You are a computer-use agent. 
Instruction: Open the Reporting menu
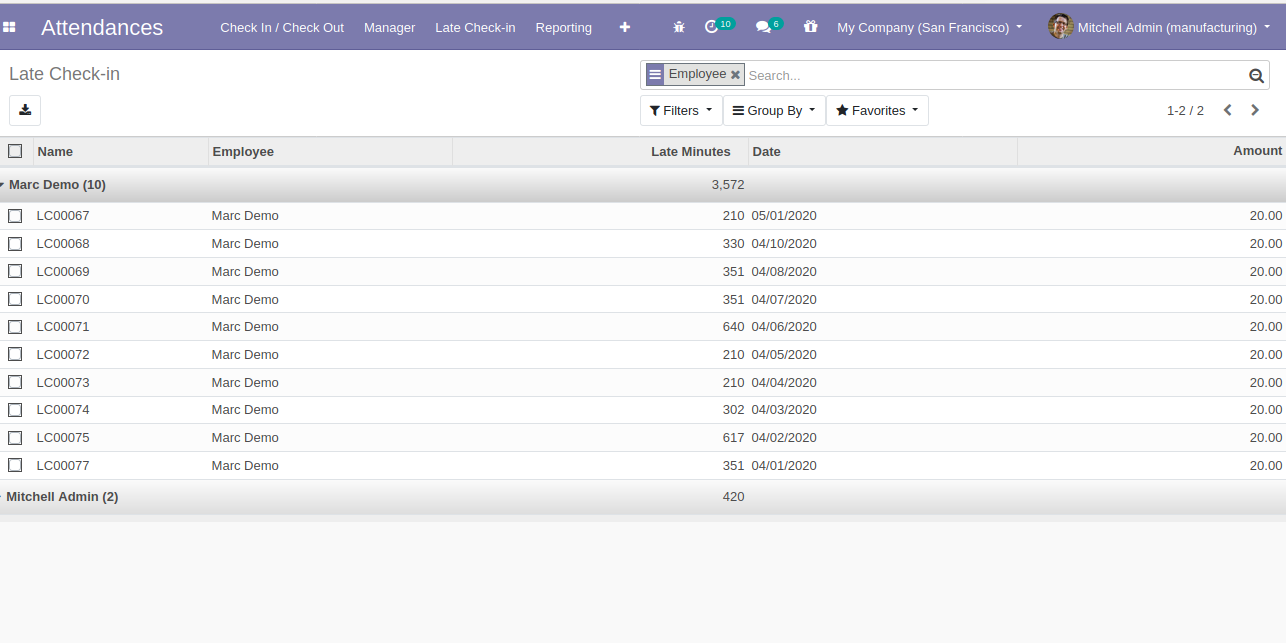564,27
